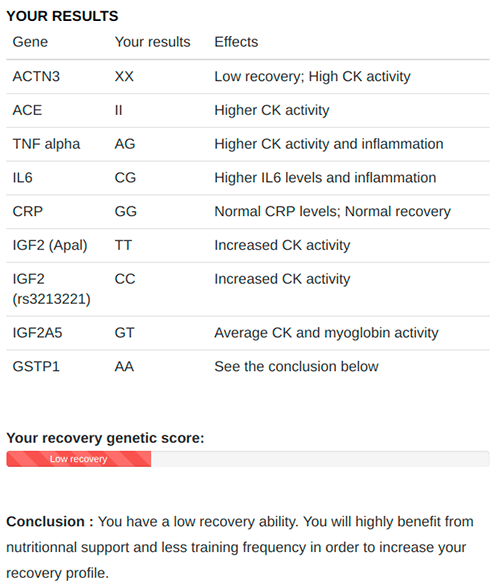Click the GSTP1 gene name
500x585 pixels.
pyautogui.click(x=36, y=366)
